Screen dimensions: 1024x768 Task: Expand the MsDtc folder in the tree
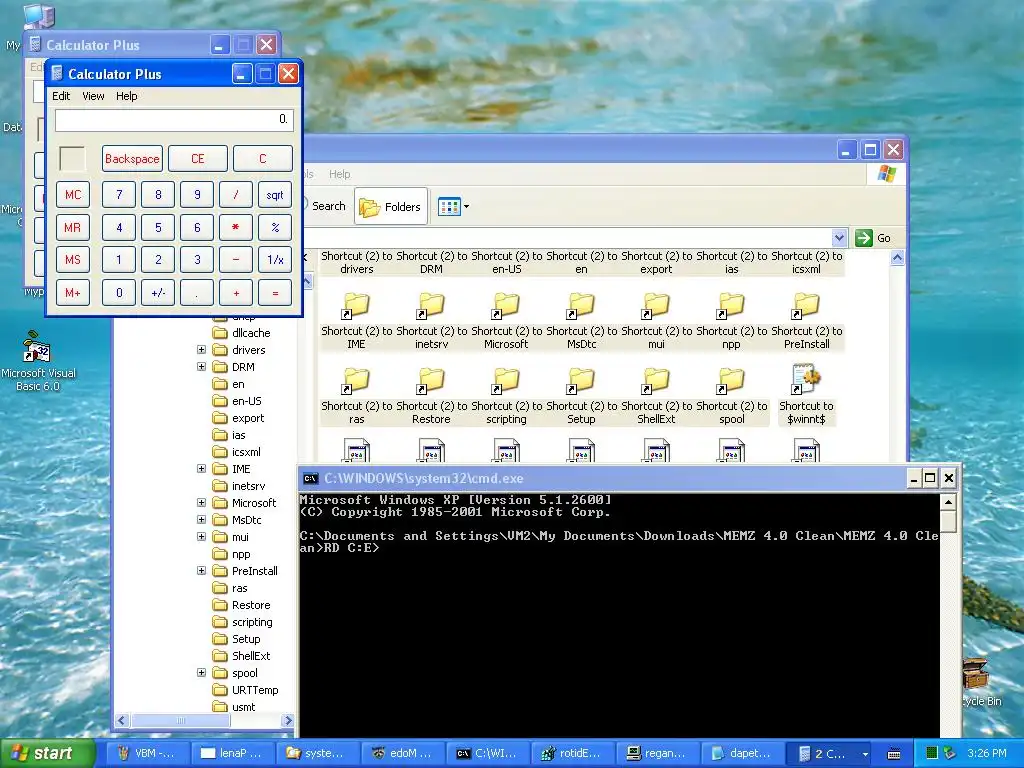coord(202,520)
